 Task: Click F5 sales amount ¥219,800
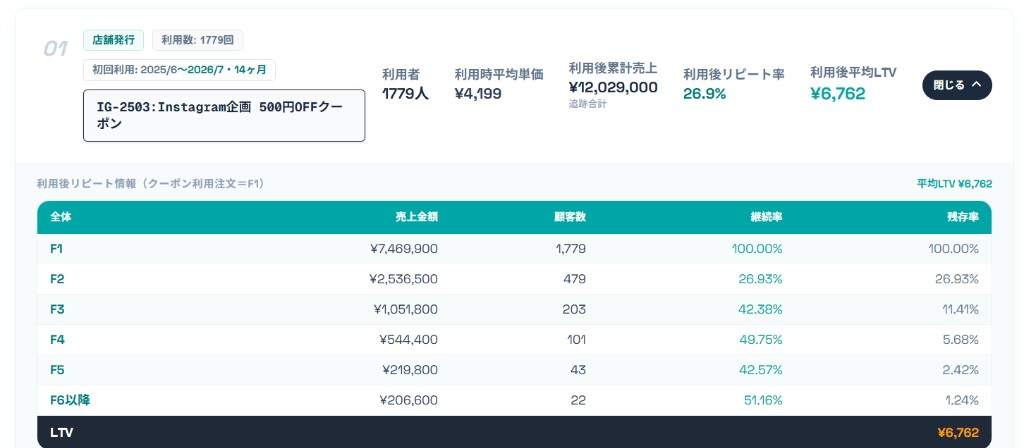coord(409,370)
